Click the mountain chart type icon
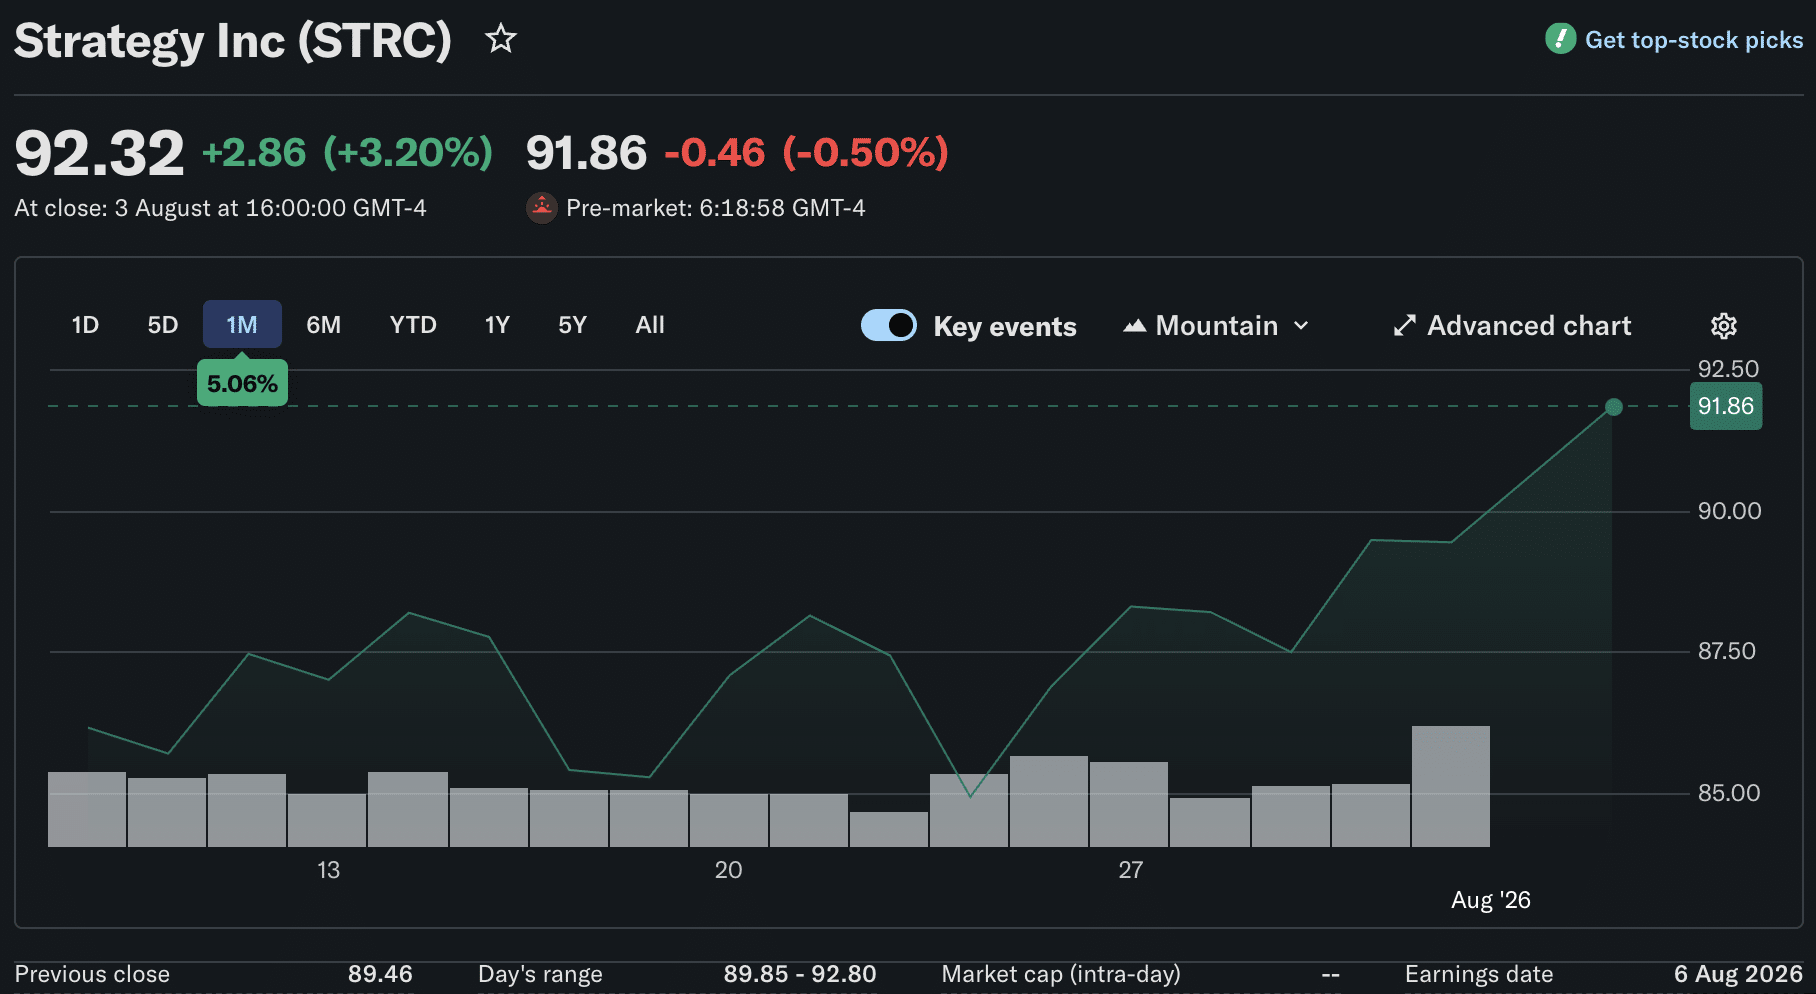The height and width of the screenshot is (994, 1816). 1134,326
